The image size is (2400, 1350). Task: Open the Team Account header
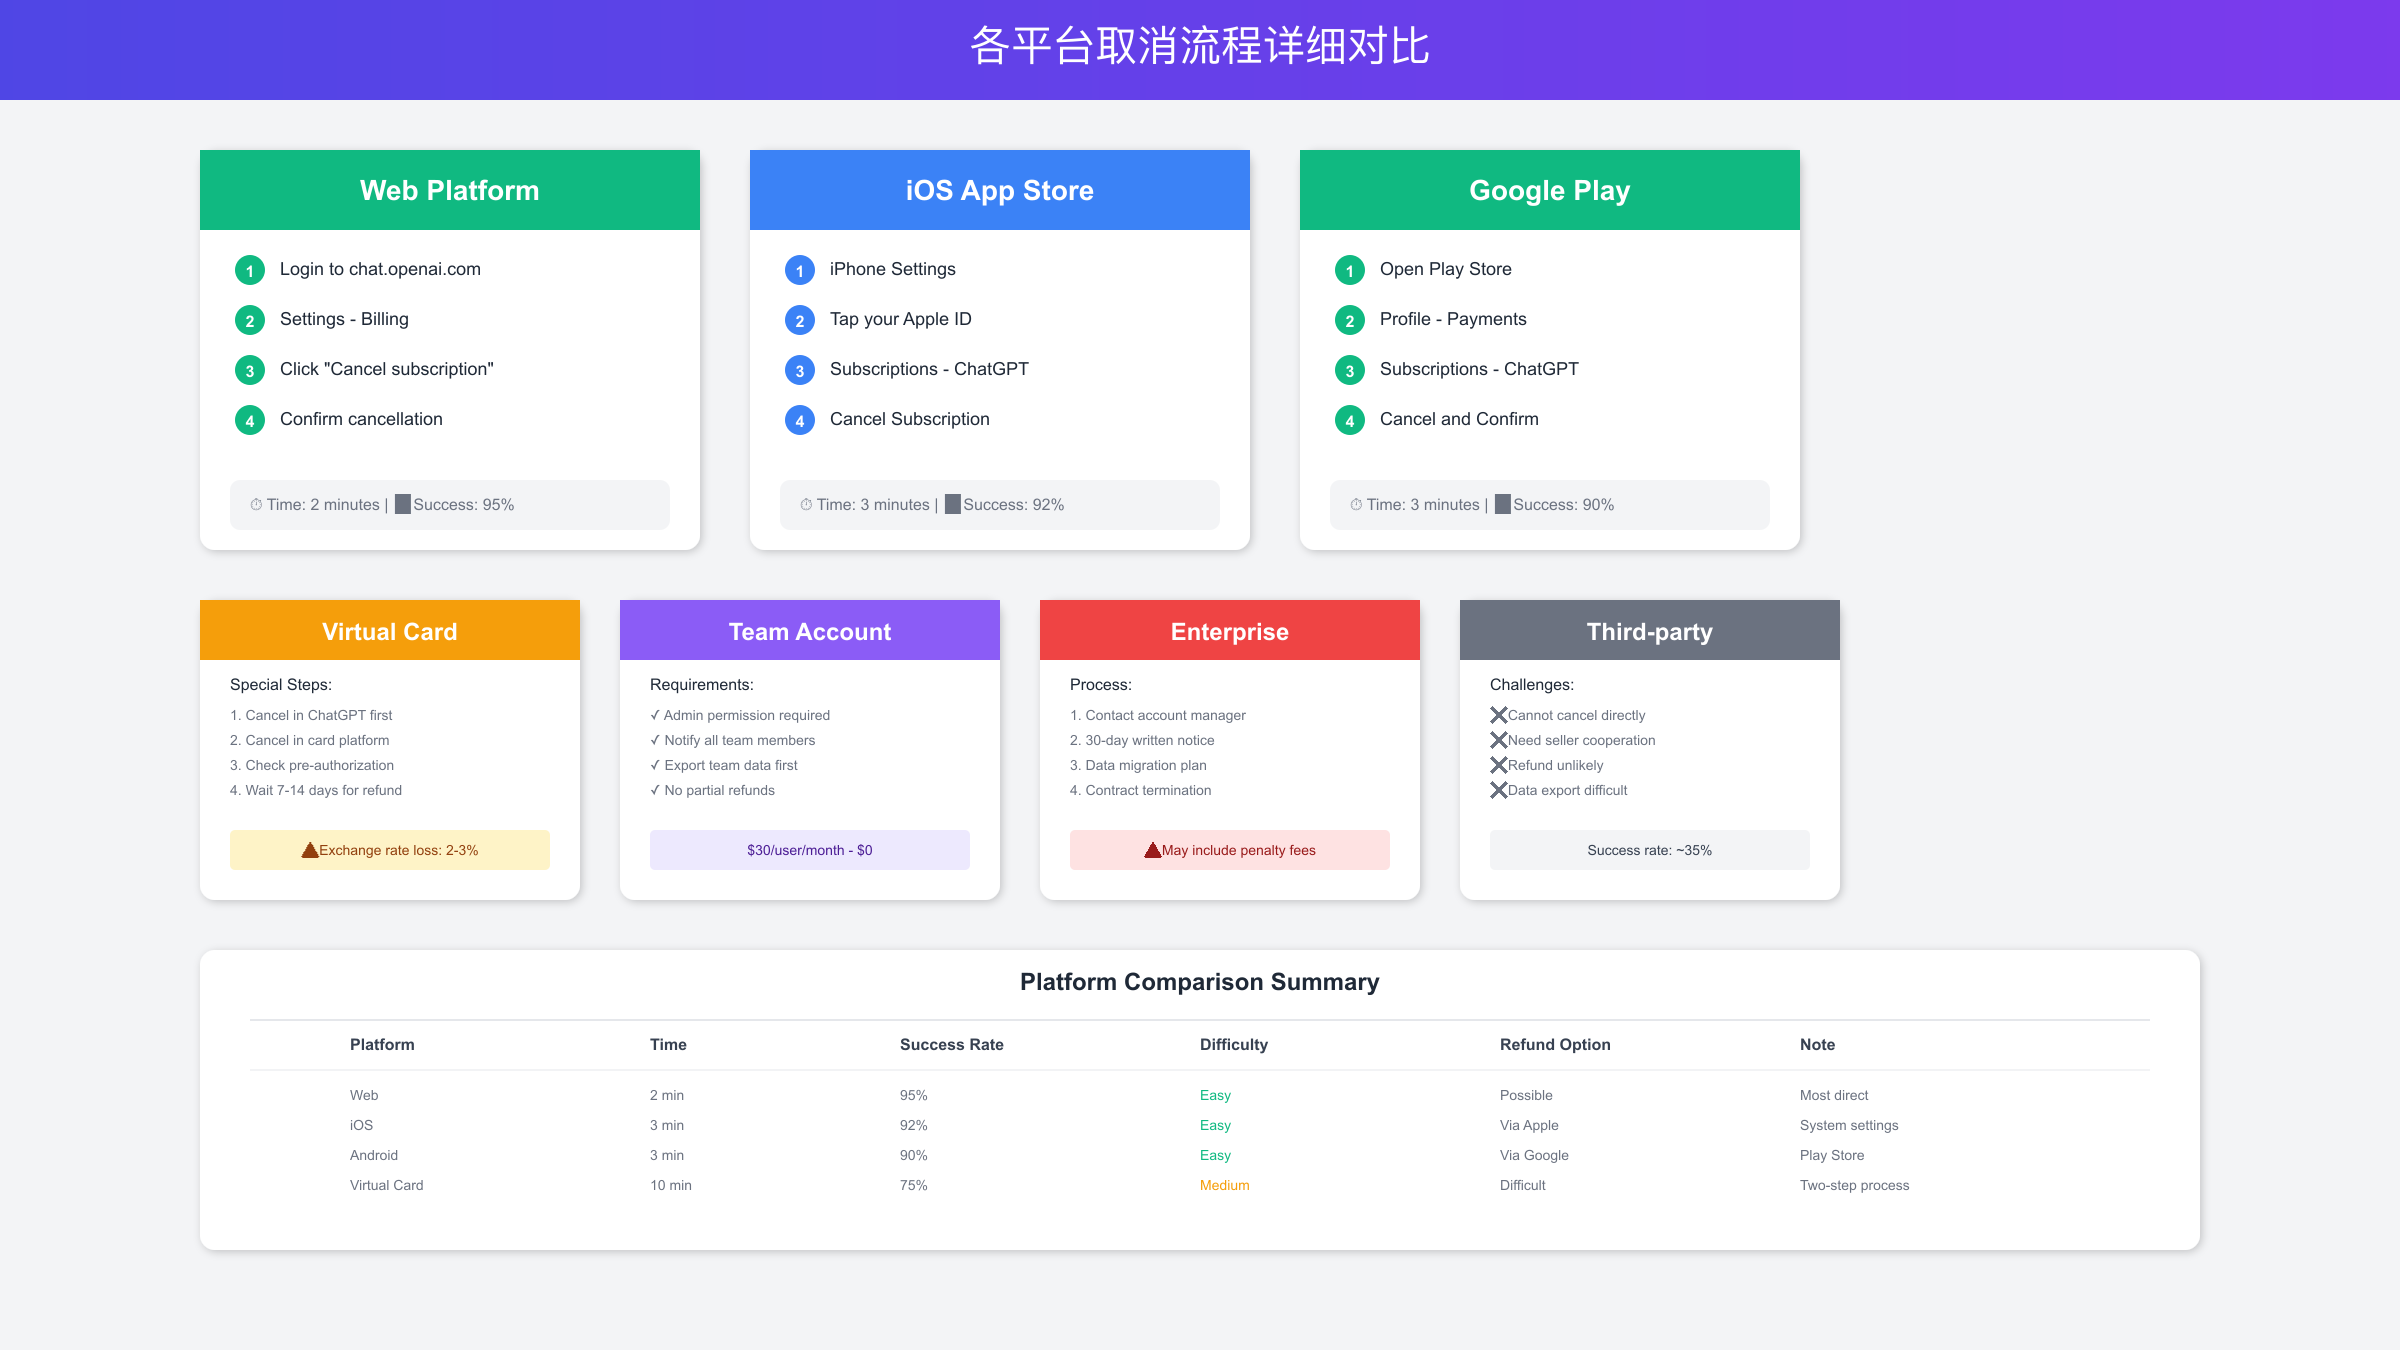coord(810,630)
